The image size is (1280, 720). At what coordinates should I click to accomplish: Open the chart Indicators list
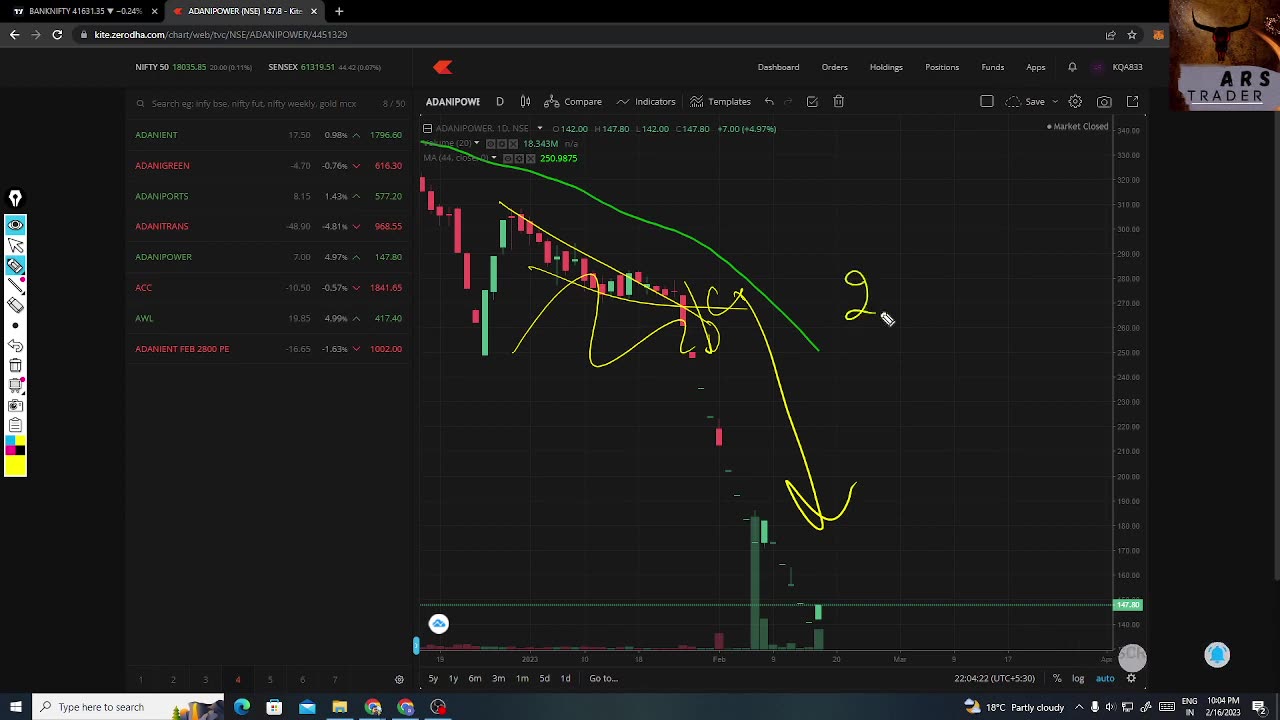[x=646, y=101]
